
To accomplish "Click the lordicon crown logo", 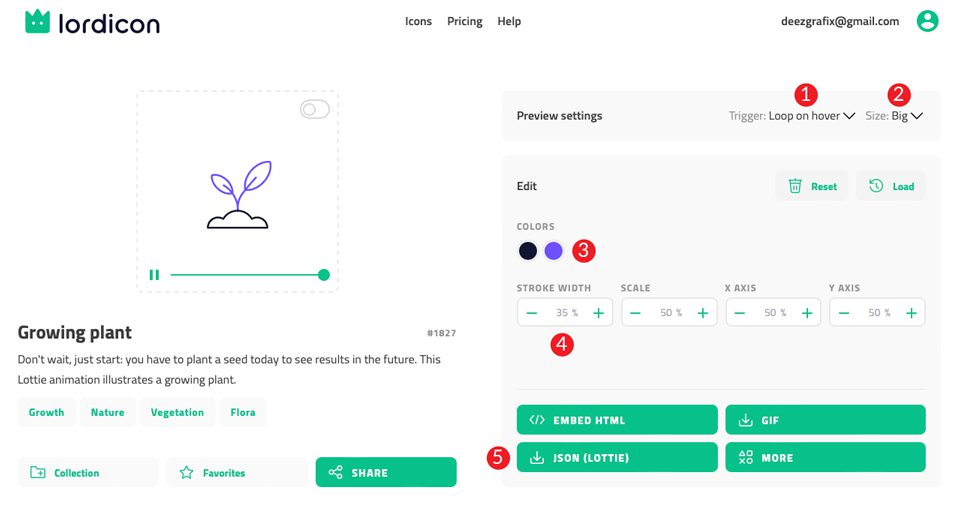I will click(38, 22).
